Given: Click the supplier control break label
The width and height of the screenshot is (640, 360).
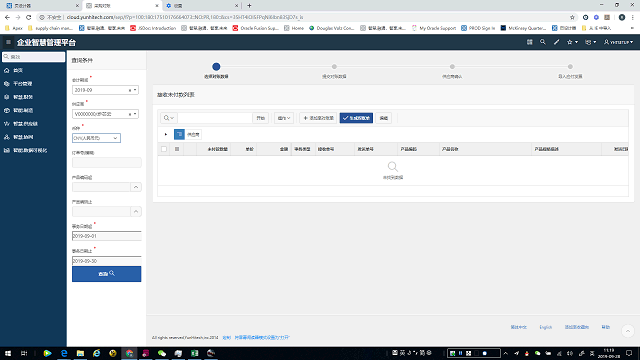Looking at the screenshot, I should (x=193, y=134).
